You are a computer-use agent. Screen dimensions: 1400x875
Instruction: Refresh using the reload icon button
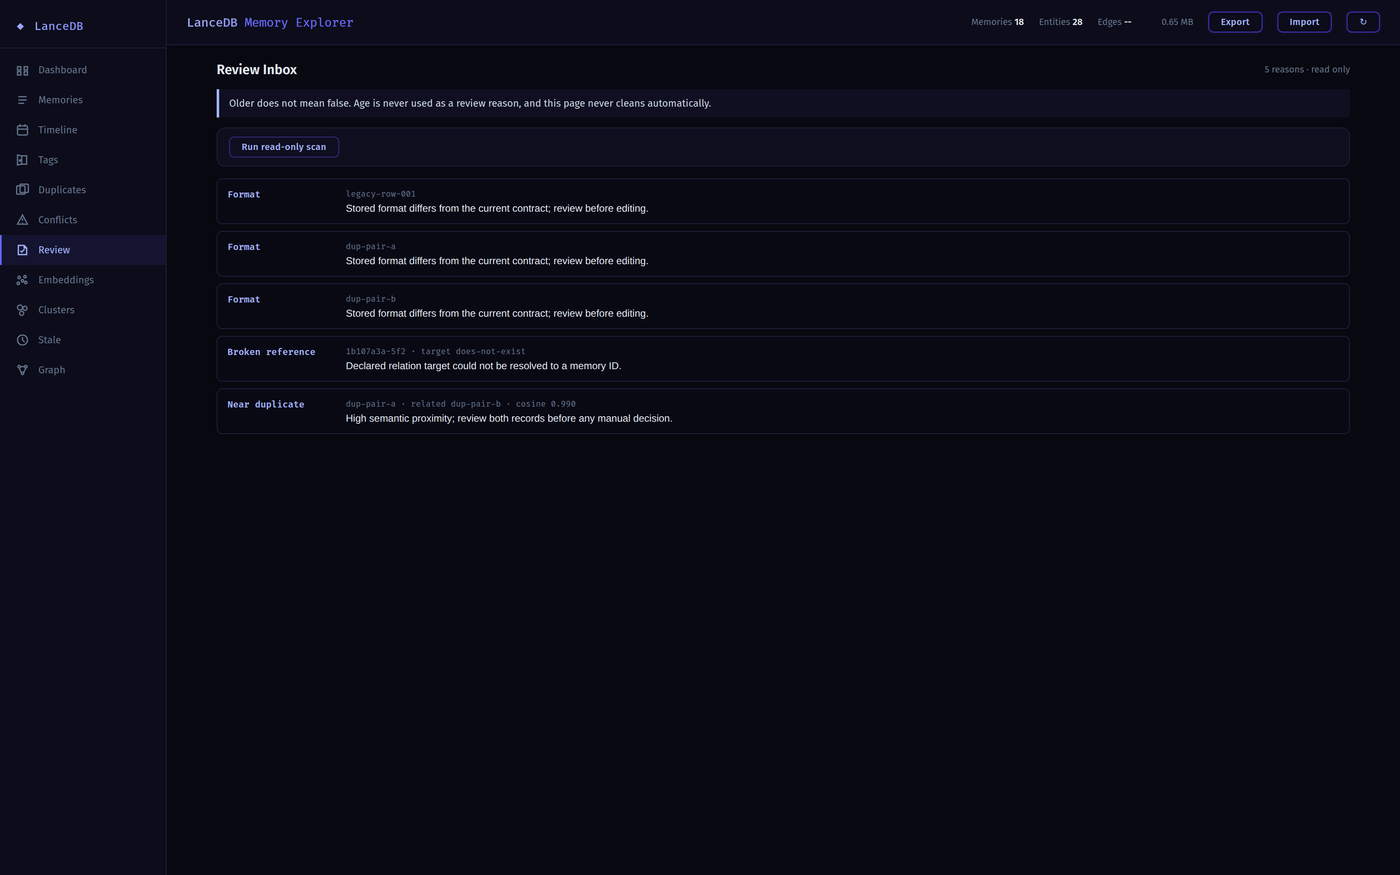point(1363,22)
